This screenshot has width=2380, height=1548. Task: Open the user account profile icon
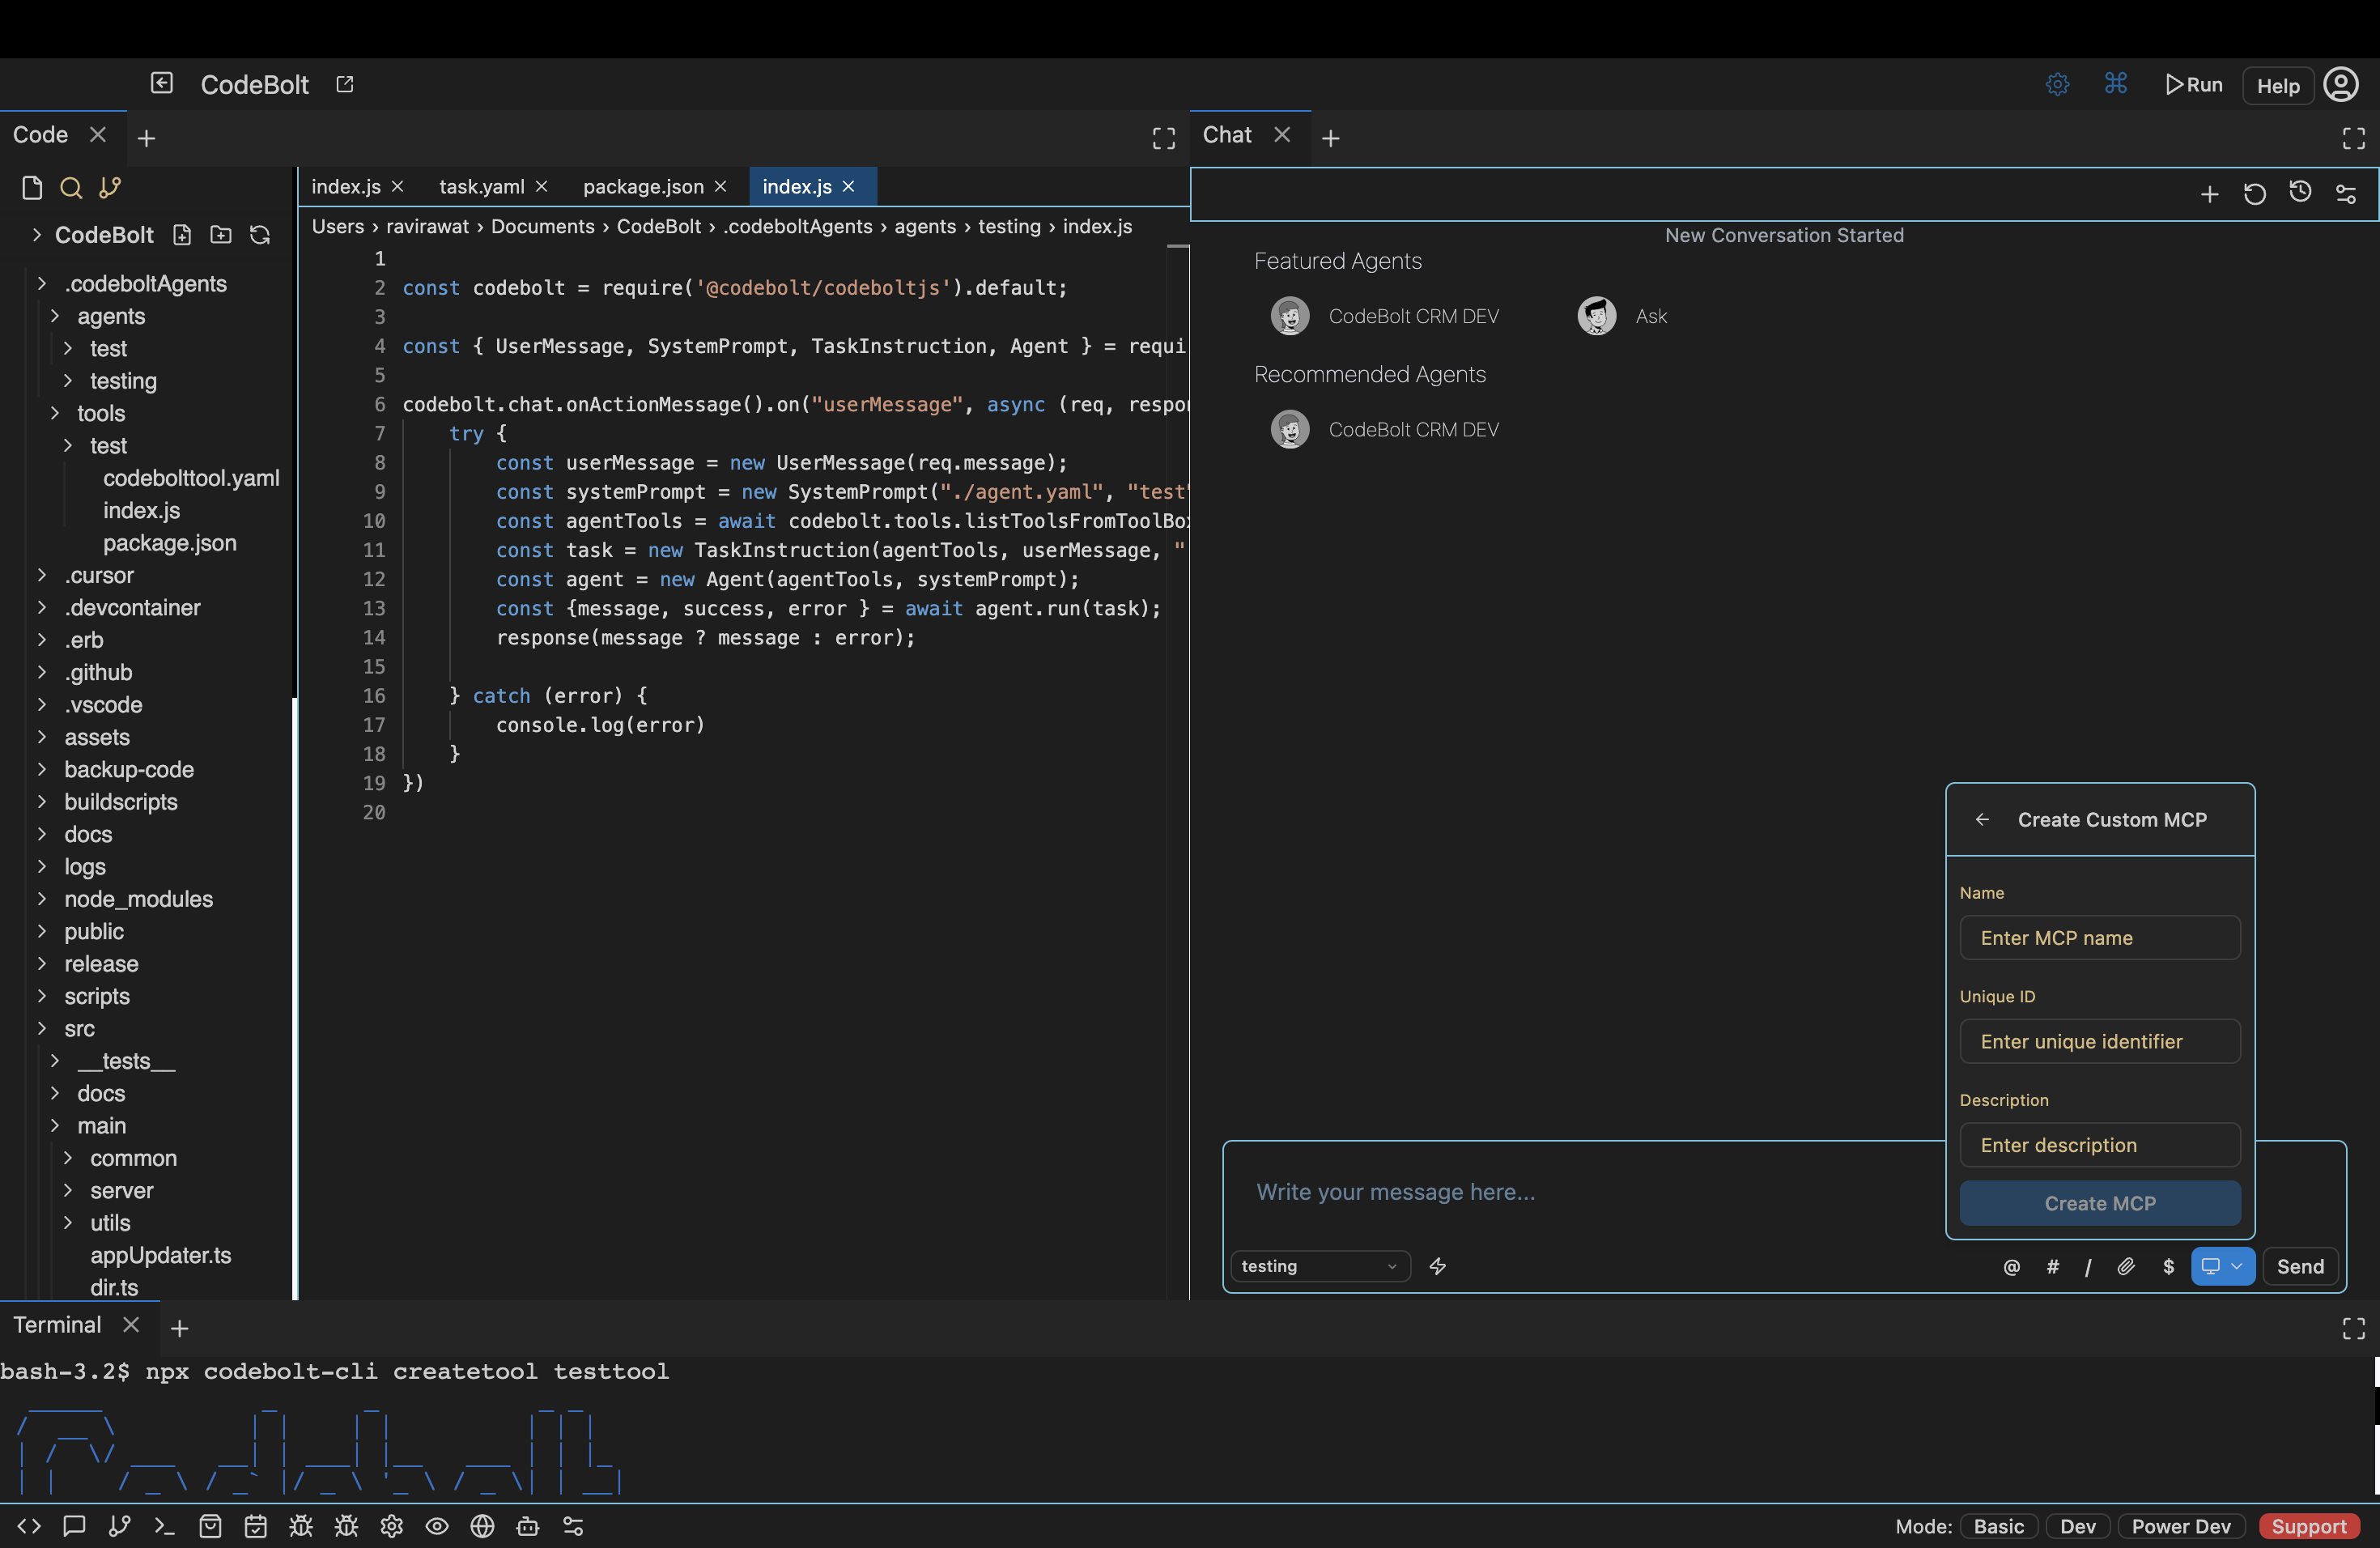click(x=2341, y=85)
